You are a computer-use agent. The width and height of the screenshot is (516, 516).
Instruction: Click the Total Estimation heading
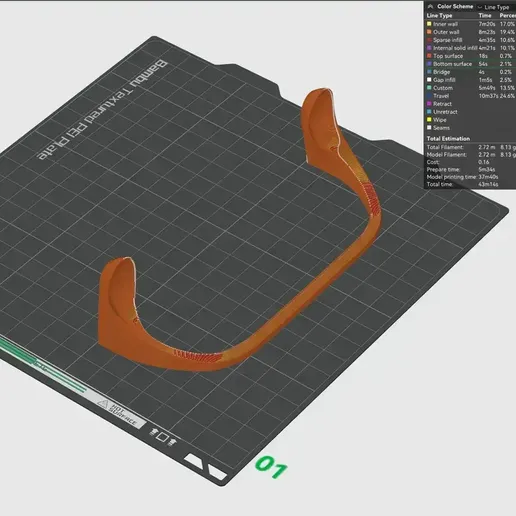(448, 139)
